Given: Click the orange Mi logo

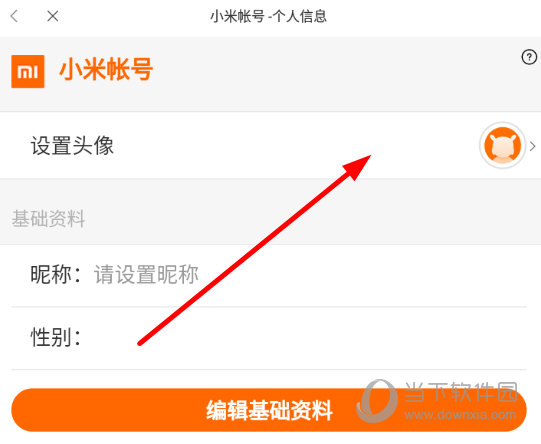Looking at the screenshot, I should pyautogui.click(x=28, y=71).
